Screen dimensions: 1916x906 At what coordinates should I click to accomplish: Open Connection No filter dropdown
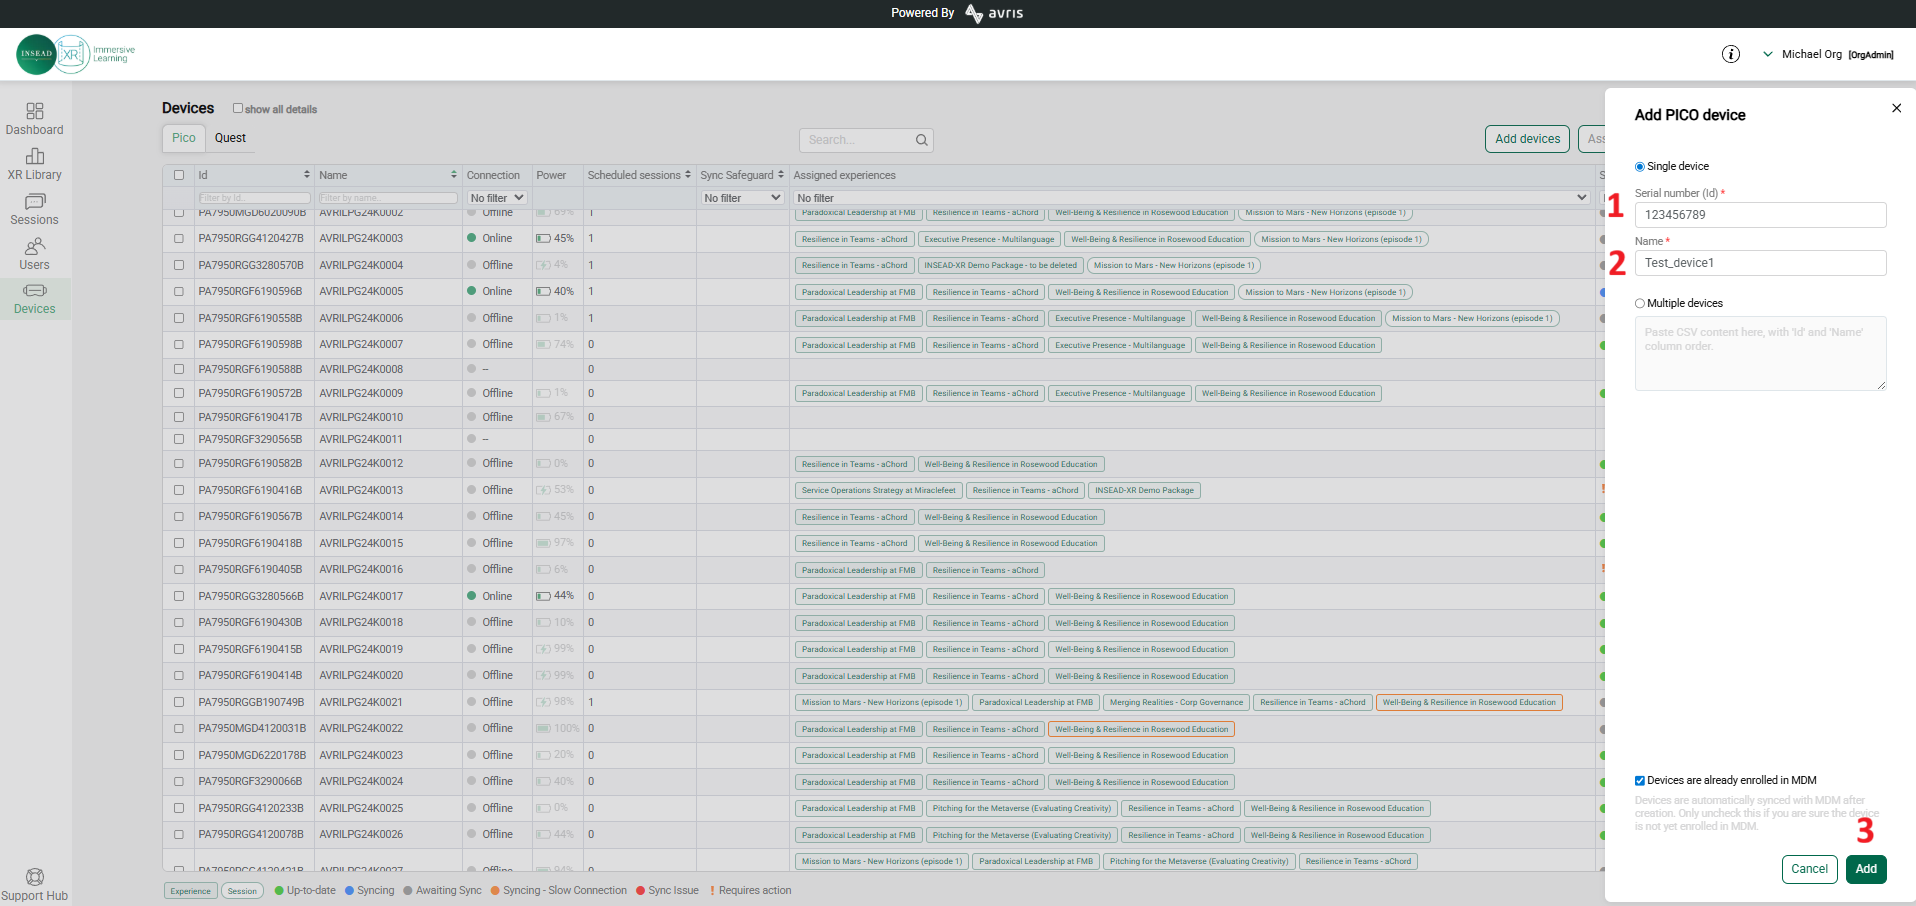point(497,198)
